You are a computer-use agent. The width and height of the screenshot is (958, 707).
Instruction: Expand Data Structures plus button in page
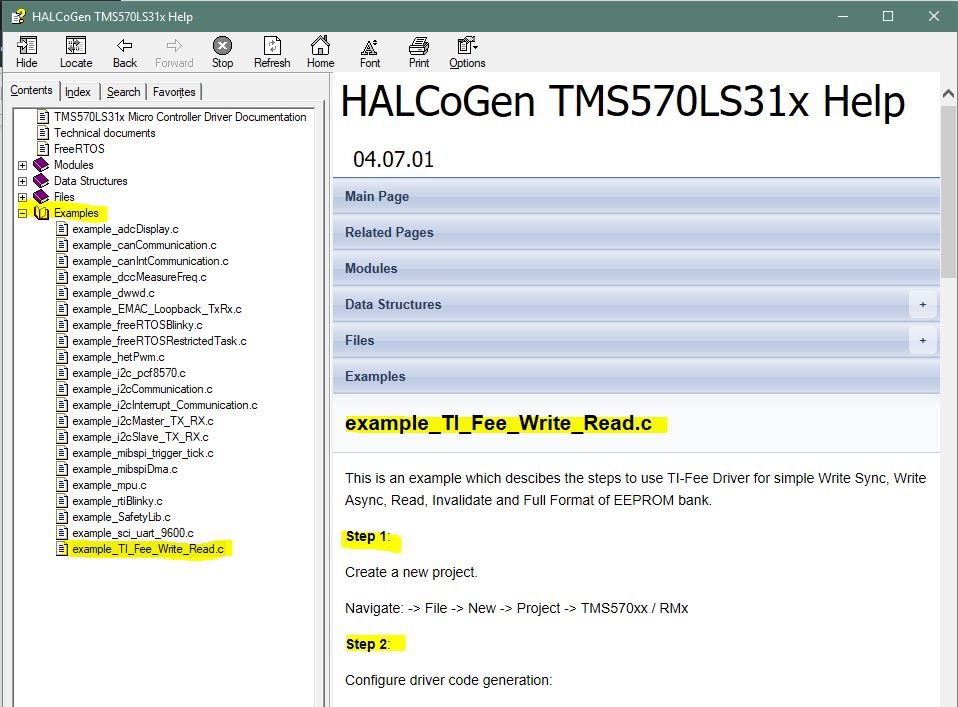pyautogui.click(x=923, y=304)
